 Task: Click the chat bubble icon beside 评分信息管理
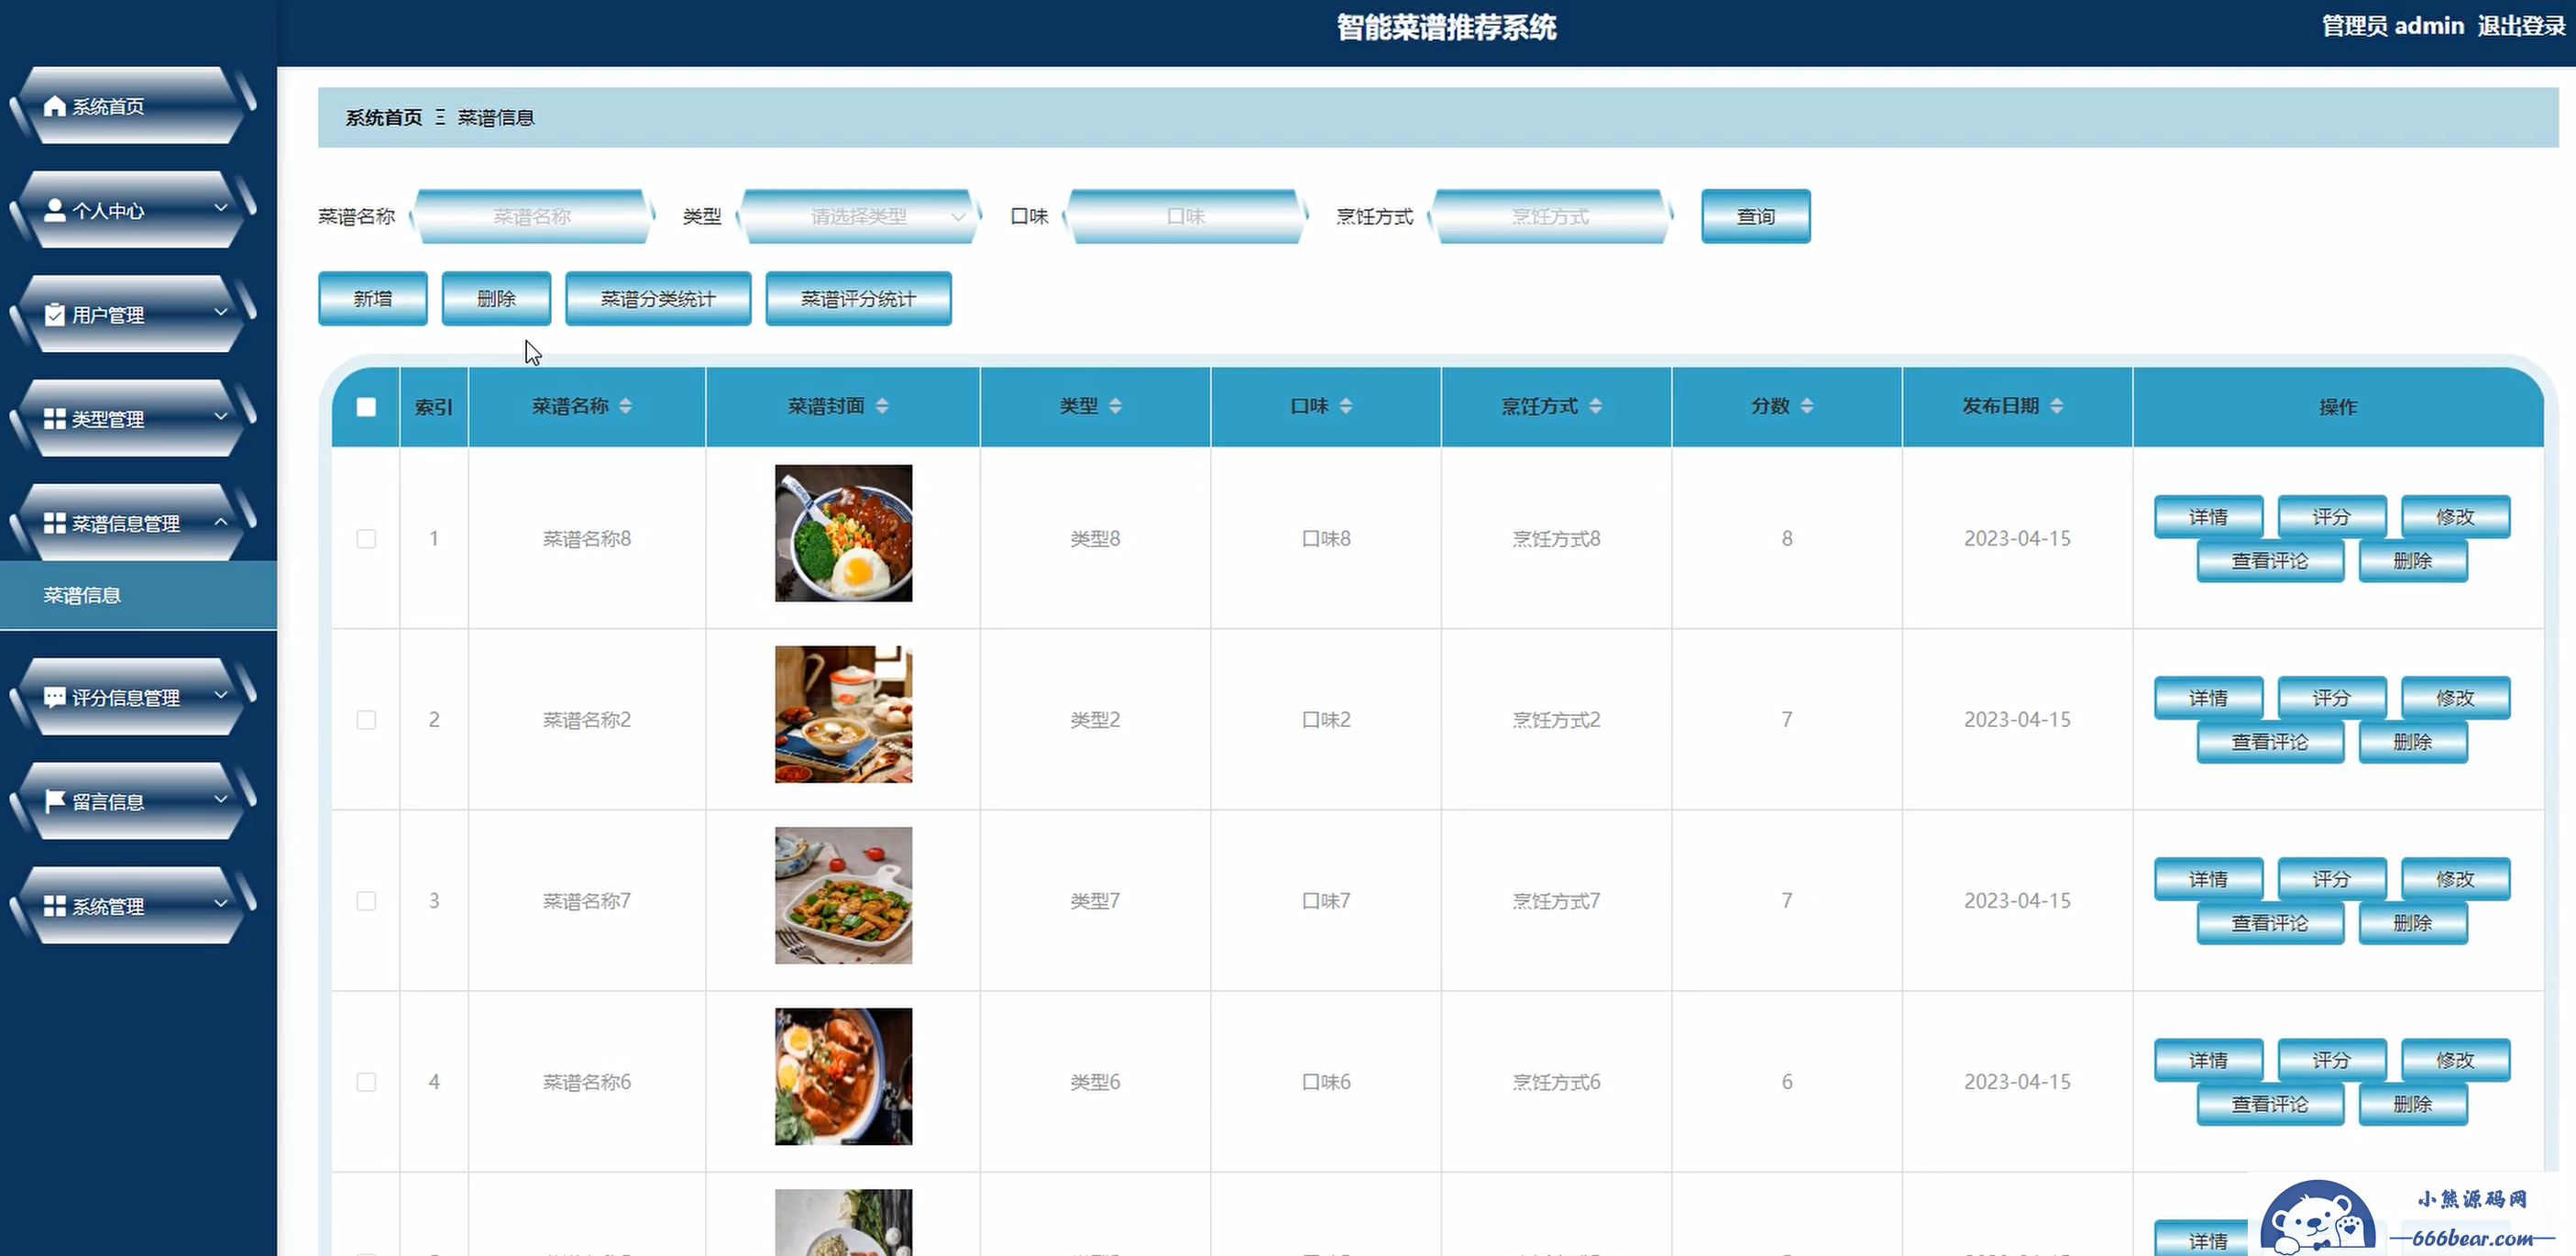(x=55, y=697)
